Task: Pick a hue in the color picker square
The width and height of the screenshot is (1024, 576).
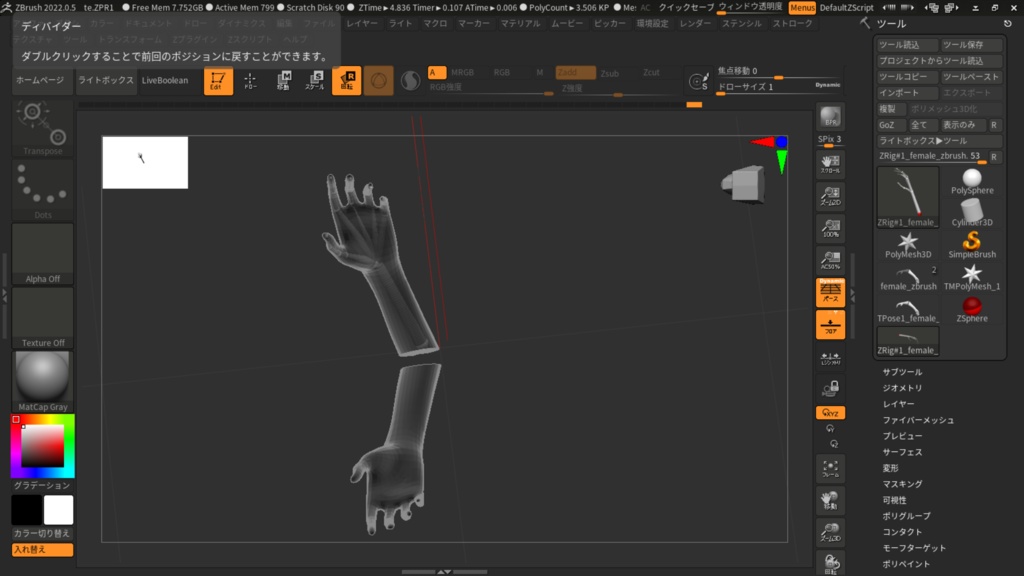Action: (42, 446)
